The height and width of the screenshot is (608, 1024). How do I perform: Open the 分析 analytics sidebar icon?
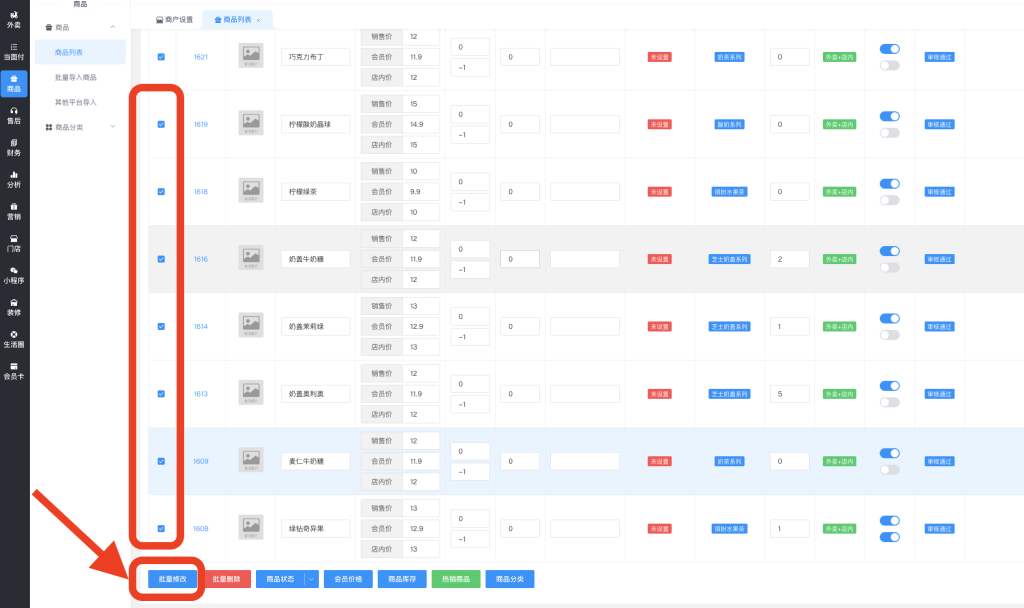click(14, 179)
